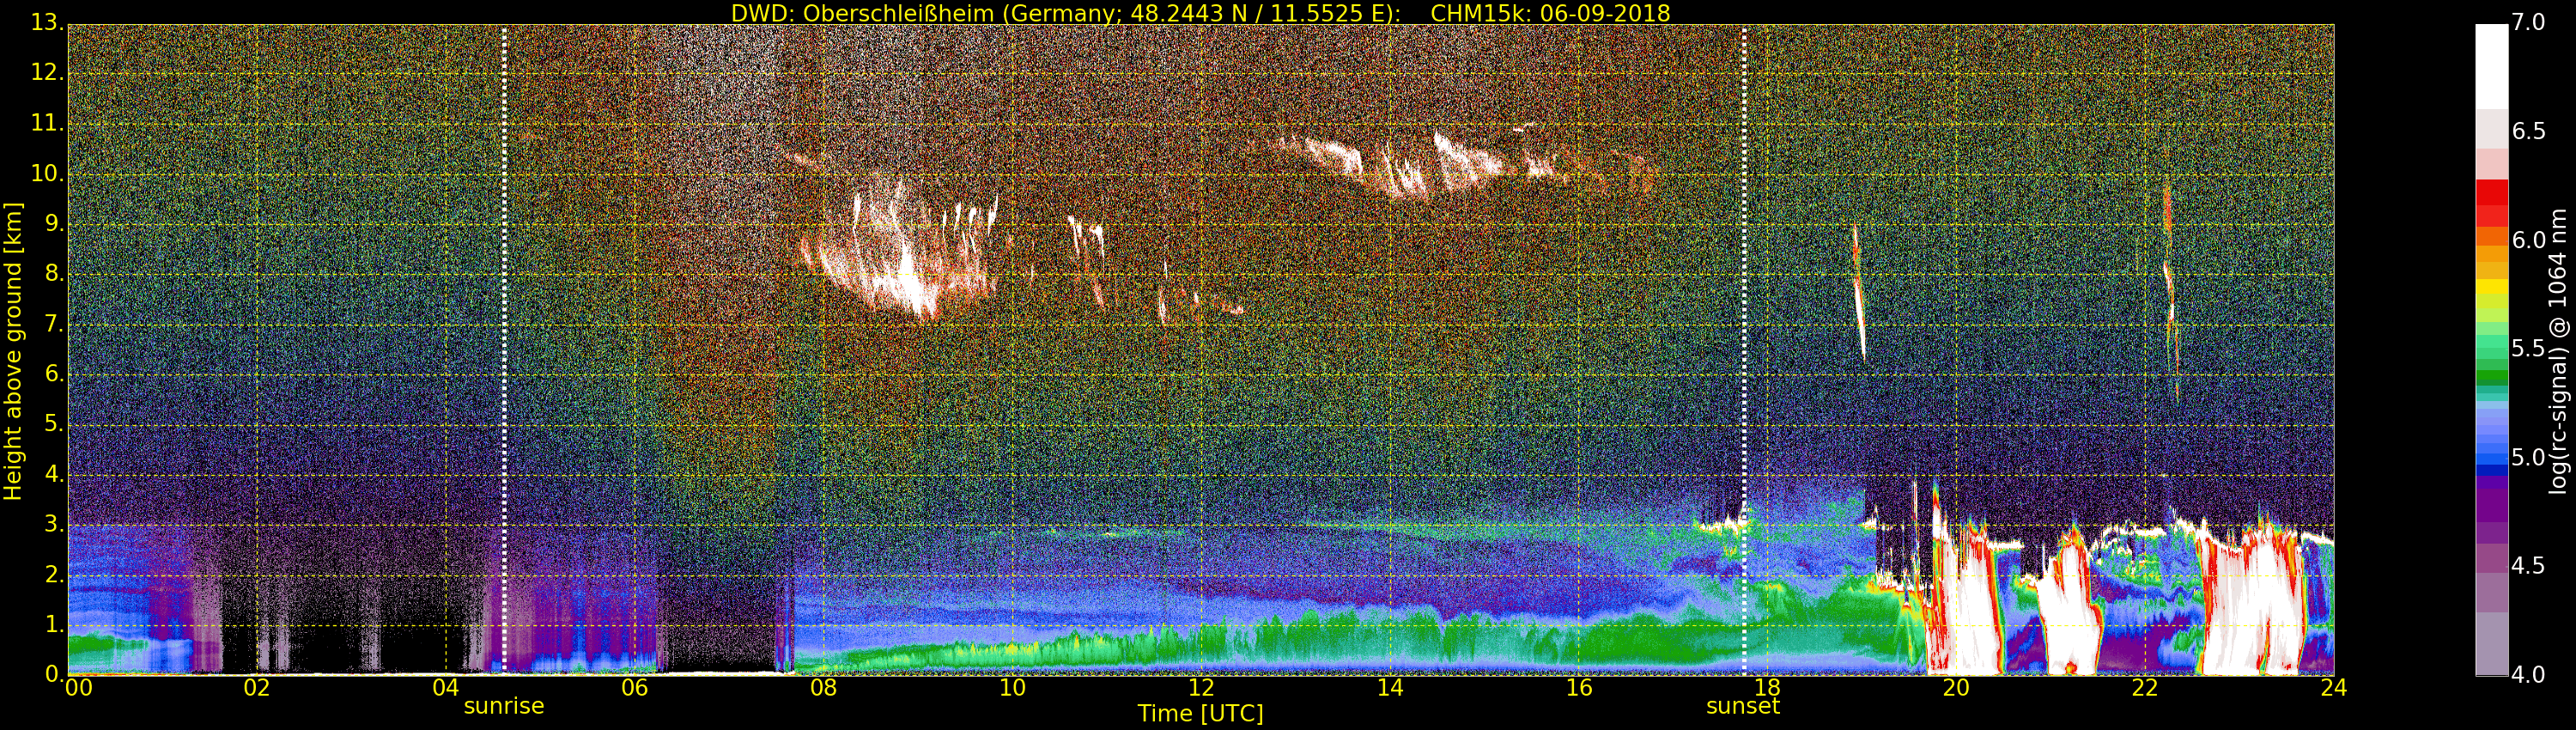Click the chart title 'DWD: Oberschleißheim (Germany; 48.2443 N / 11.5525 E)'

click(1065, 13)
